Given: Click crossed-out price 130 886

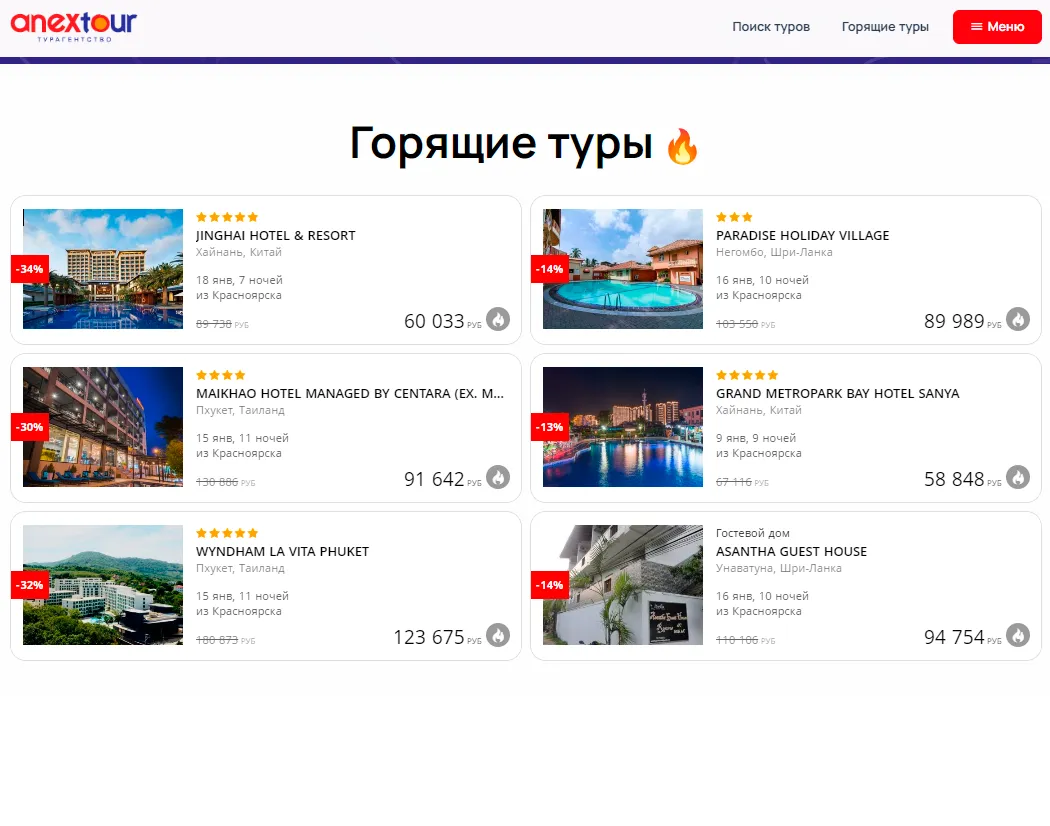Looking at the screenshot, I should coord(217,482).
